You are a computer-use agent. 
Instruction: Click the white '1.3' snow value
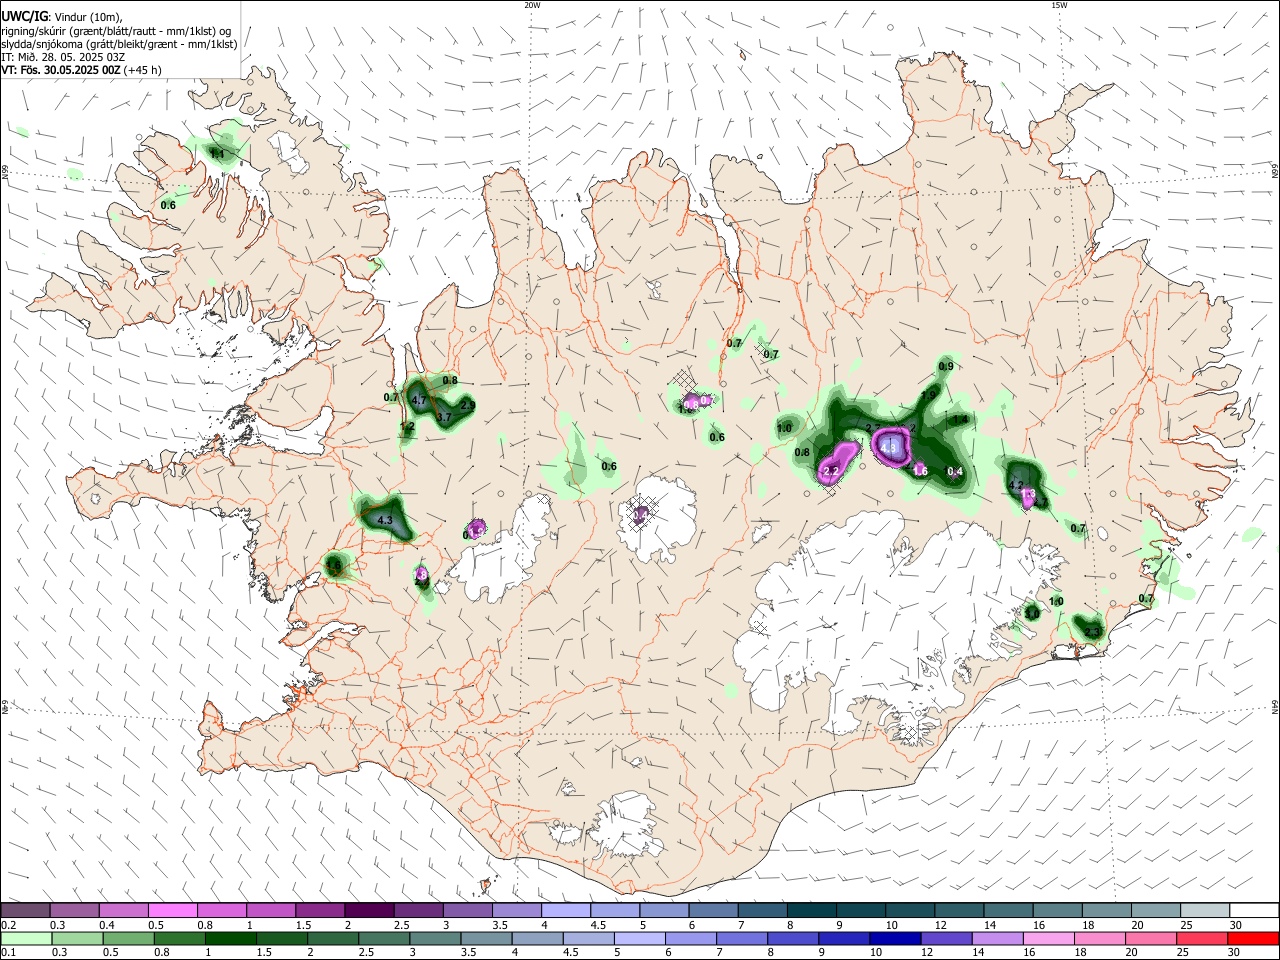point(1028,494)
